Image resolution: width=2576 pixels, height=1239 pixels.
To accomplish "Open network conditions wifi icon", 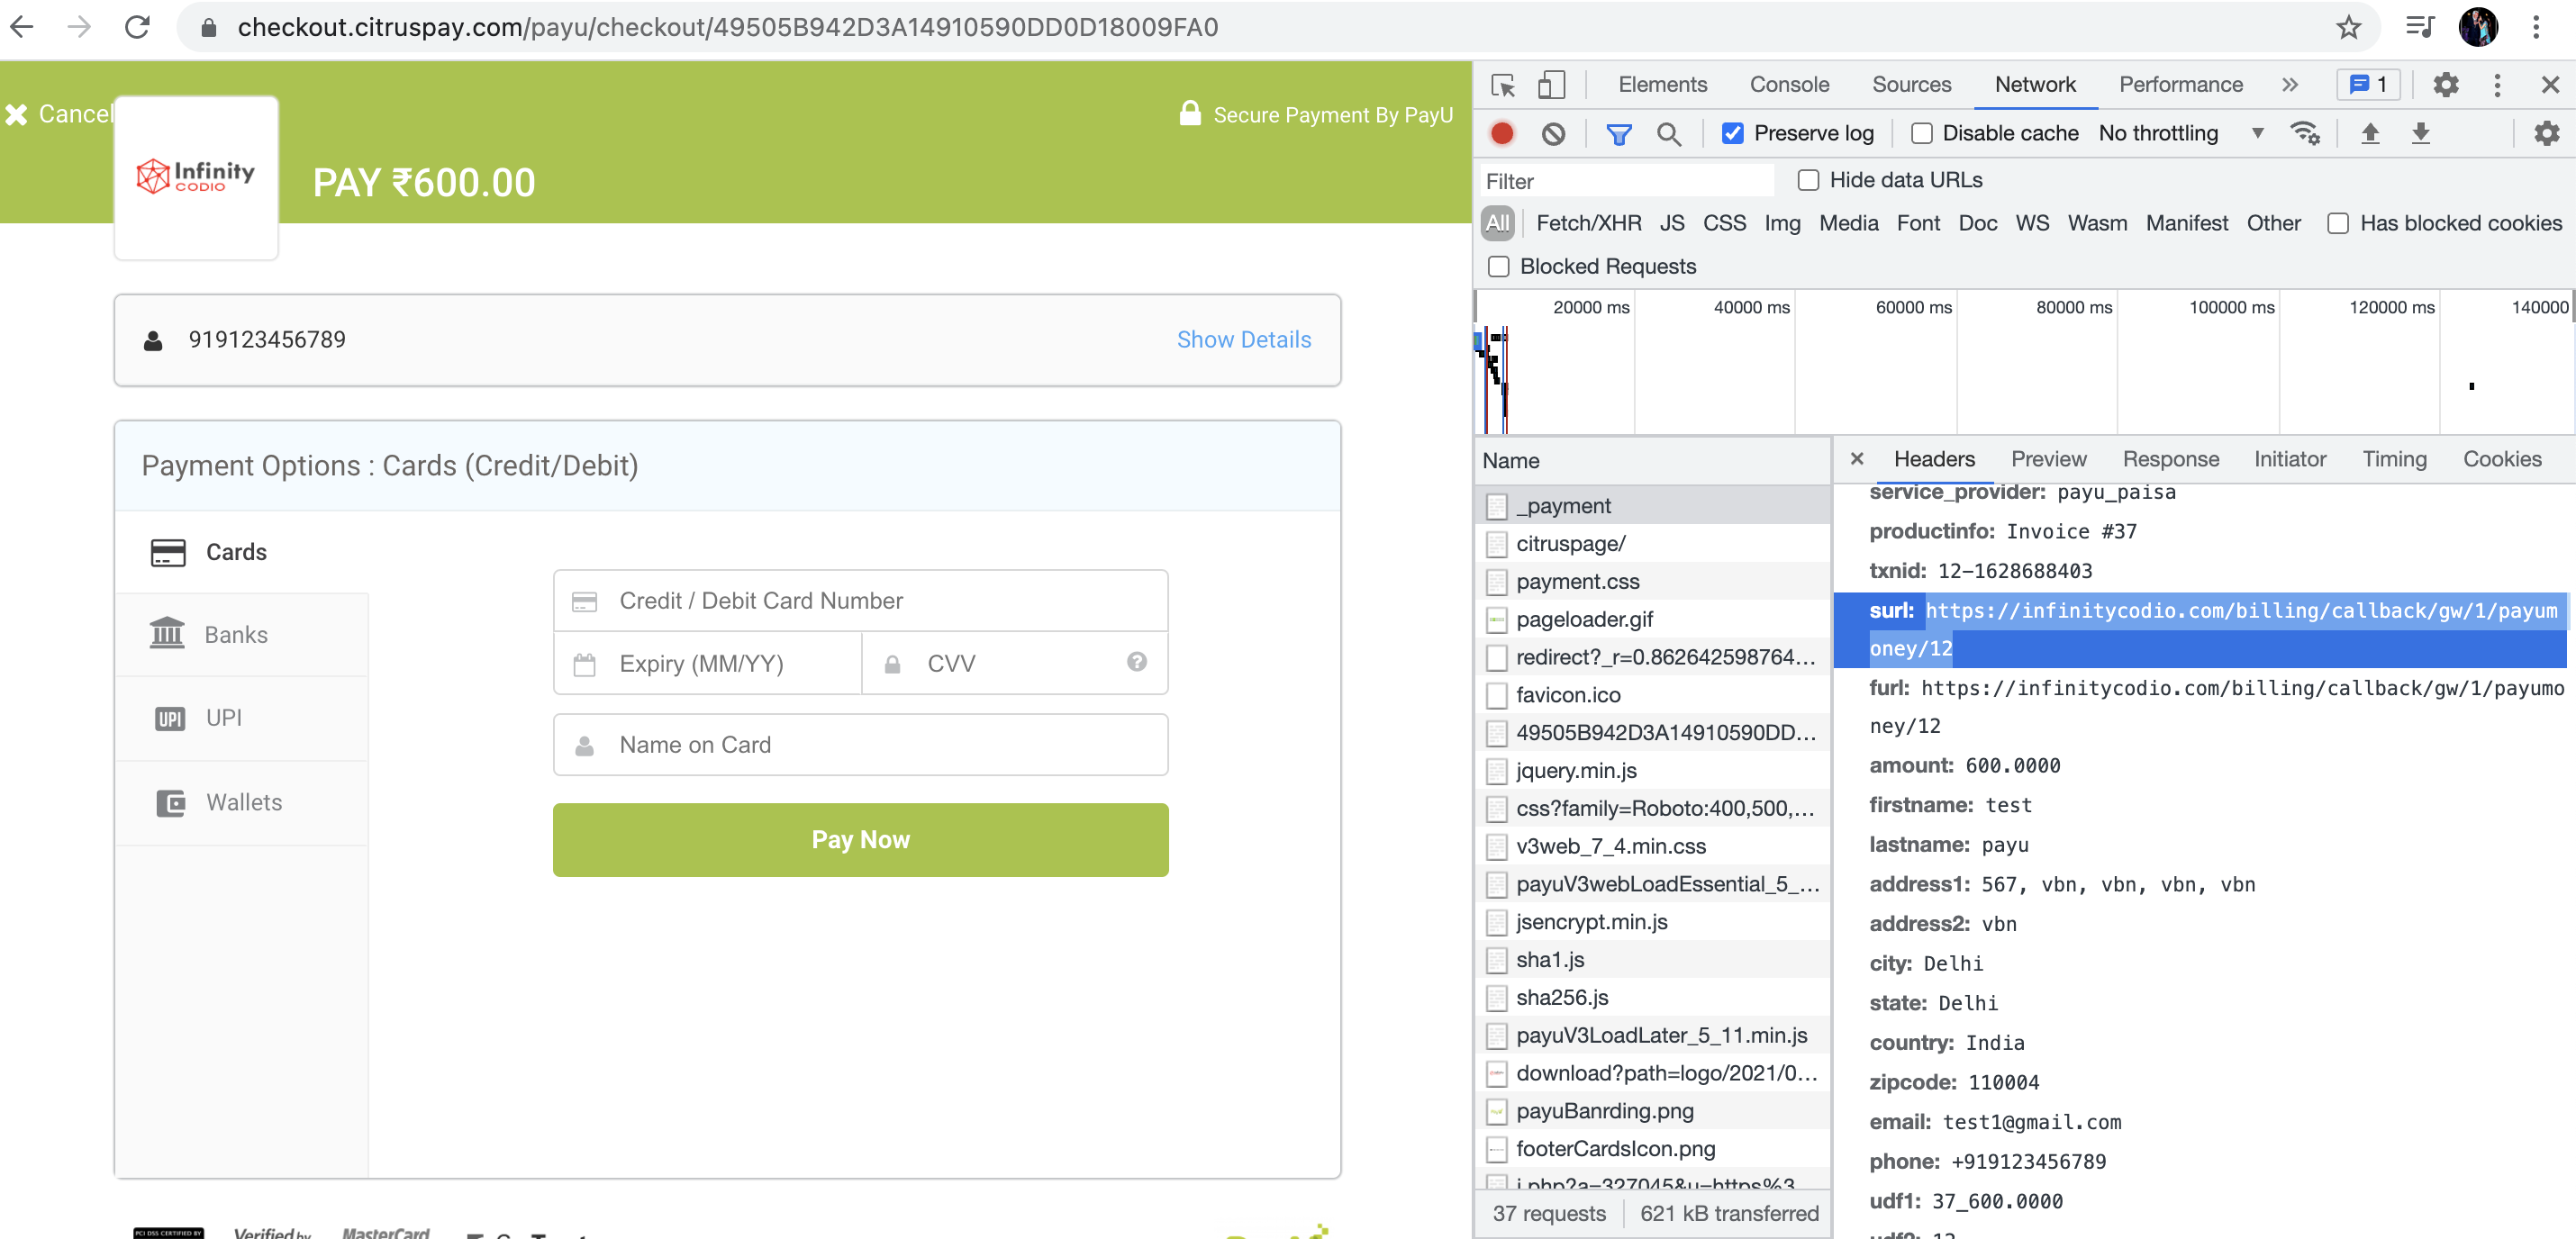I will click(x=2304, y=133).
